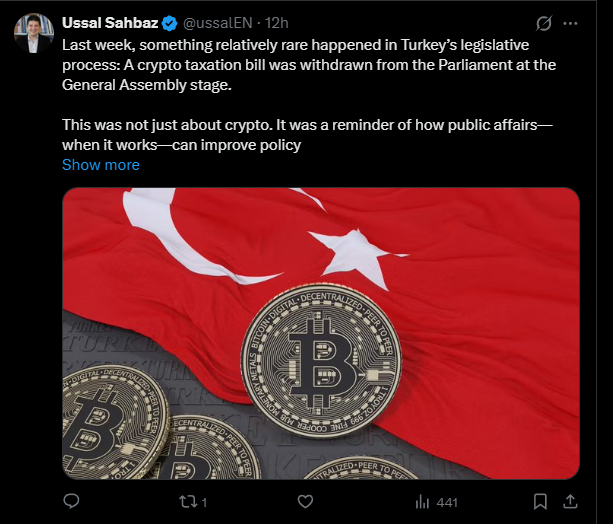Screen dimensions: 613x524
Task: Open the Turkish flag Bitcoin image
Action: (321, 333)
